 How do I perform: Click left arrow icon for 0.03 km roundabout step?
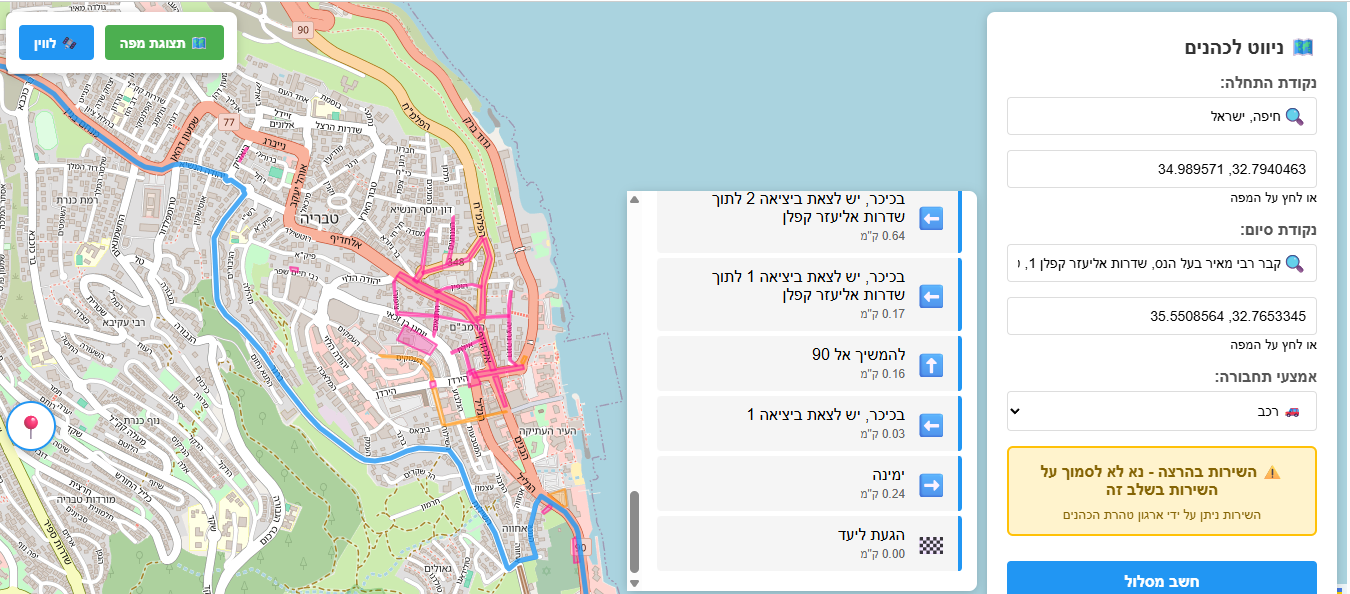(931, 426)
